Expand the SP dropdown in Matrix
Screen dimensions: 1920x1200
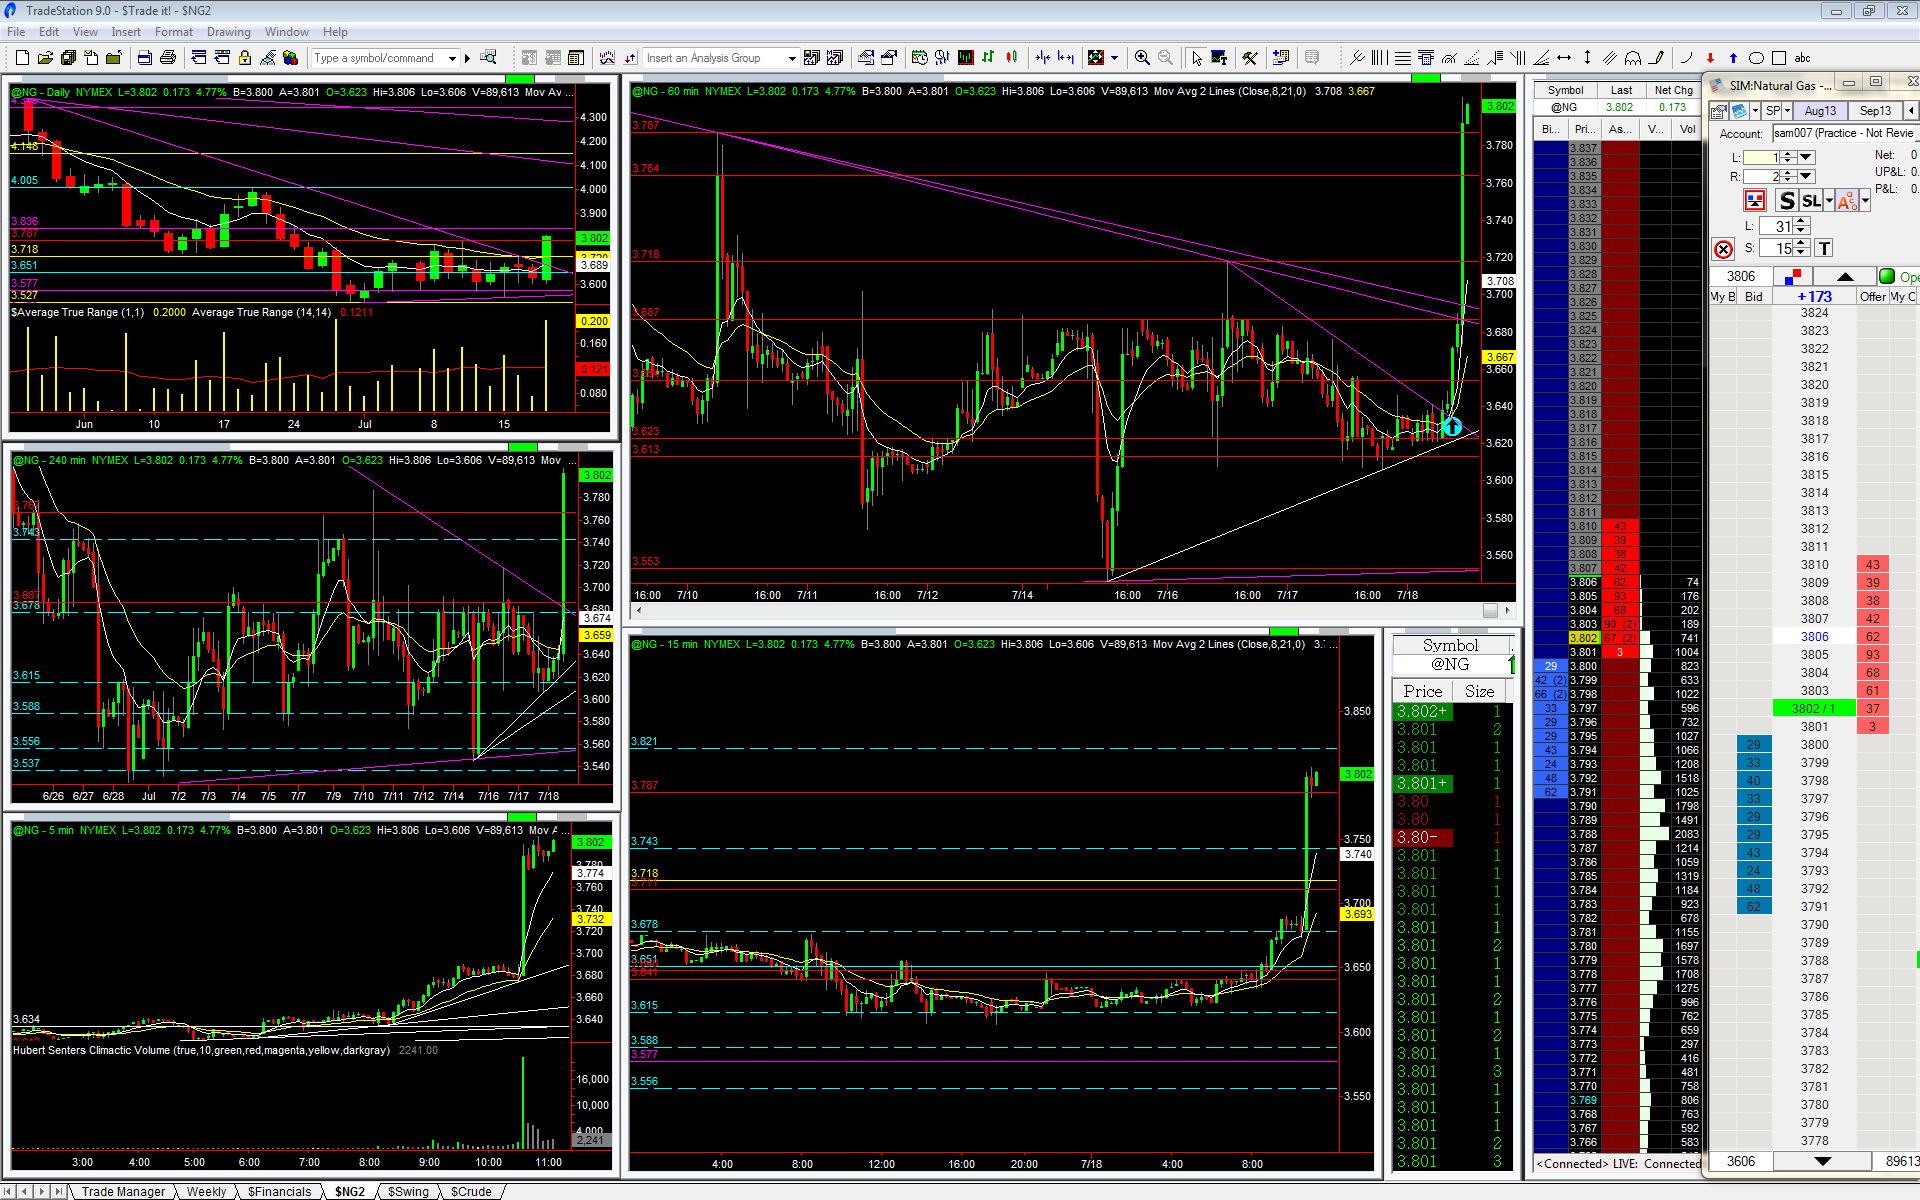(x=1788, y=111)
